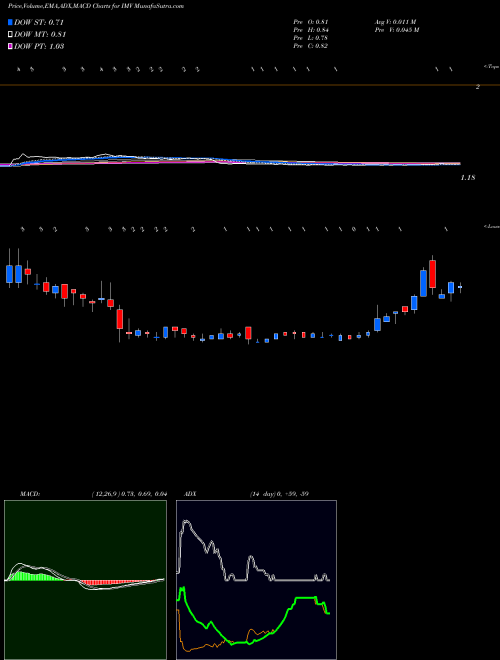Open the green MACD histogram chart panel
The width and height of the screenshot is (500, 660).
pos(85,580)
